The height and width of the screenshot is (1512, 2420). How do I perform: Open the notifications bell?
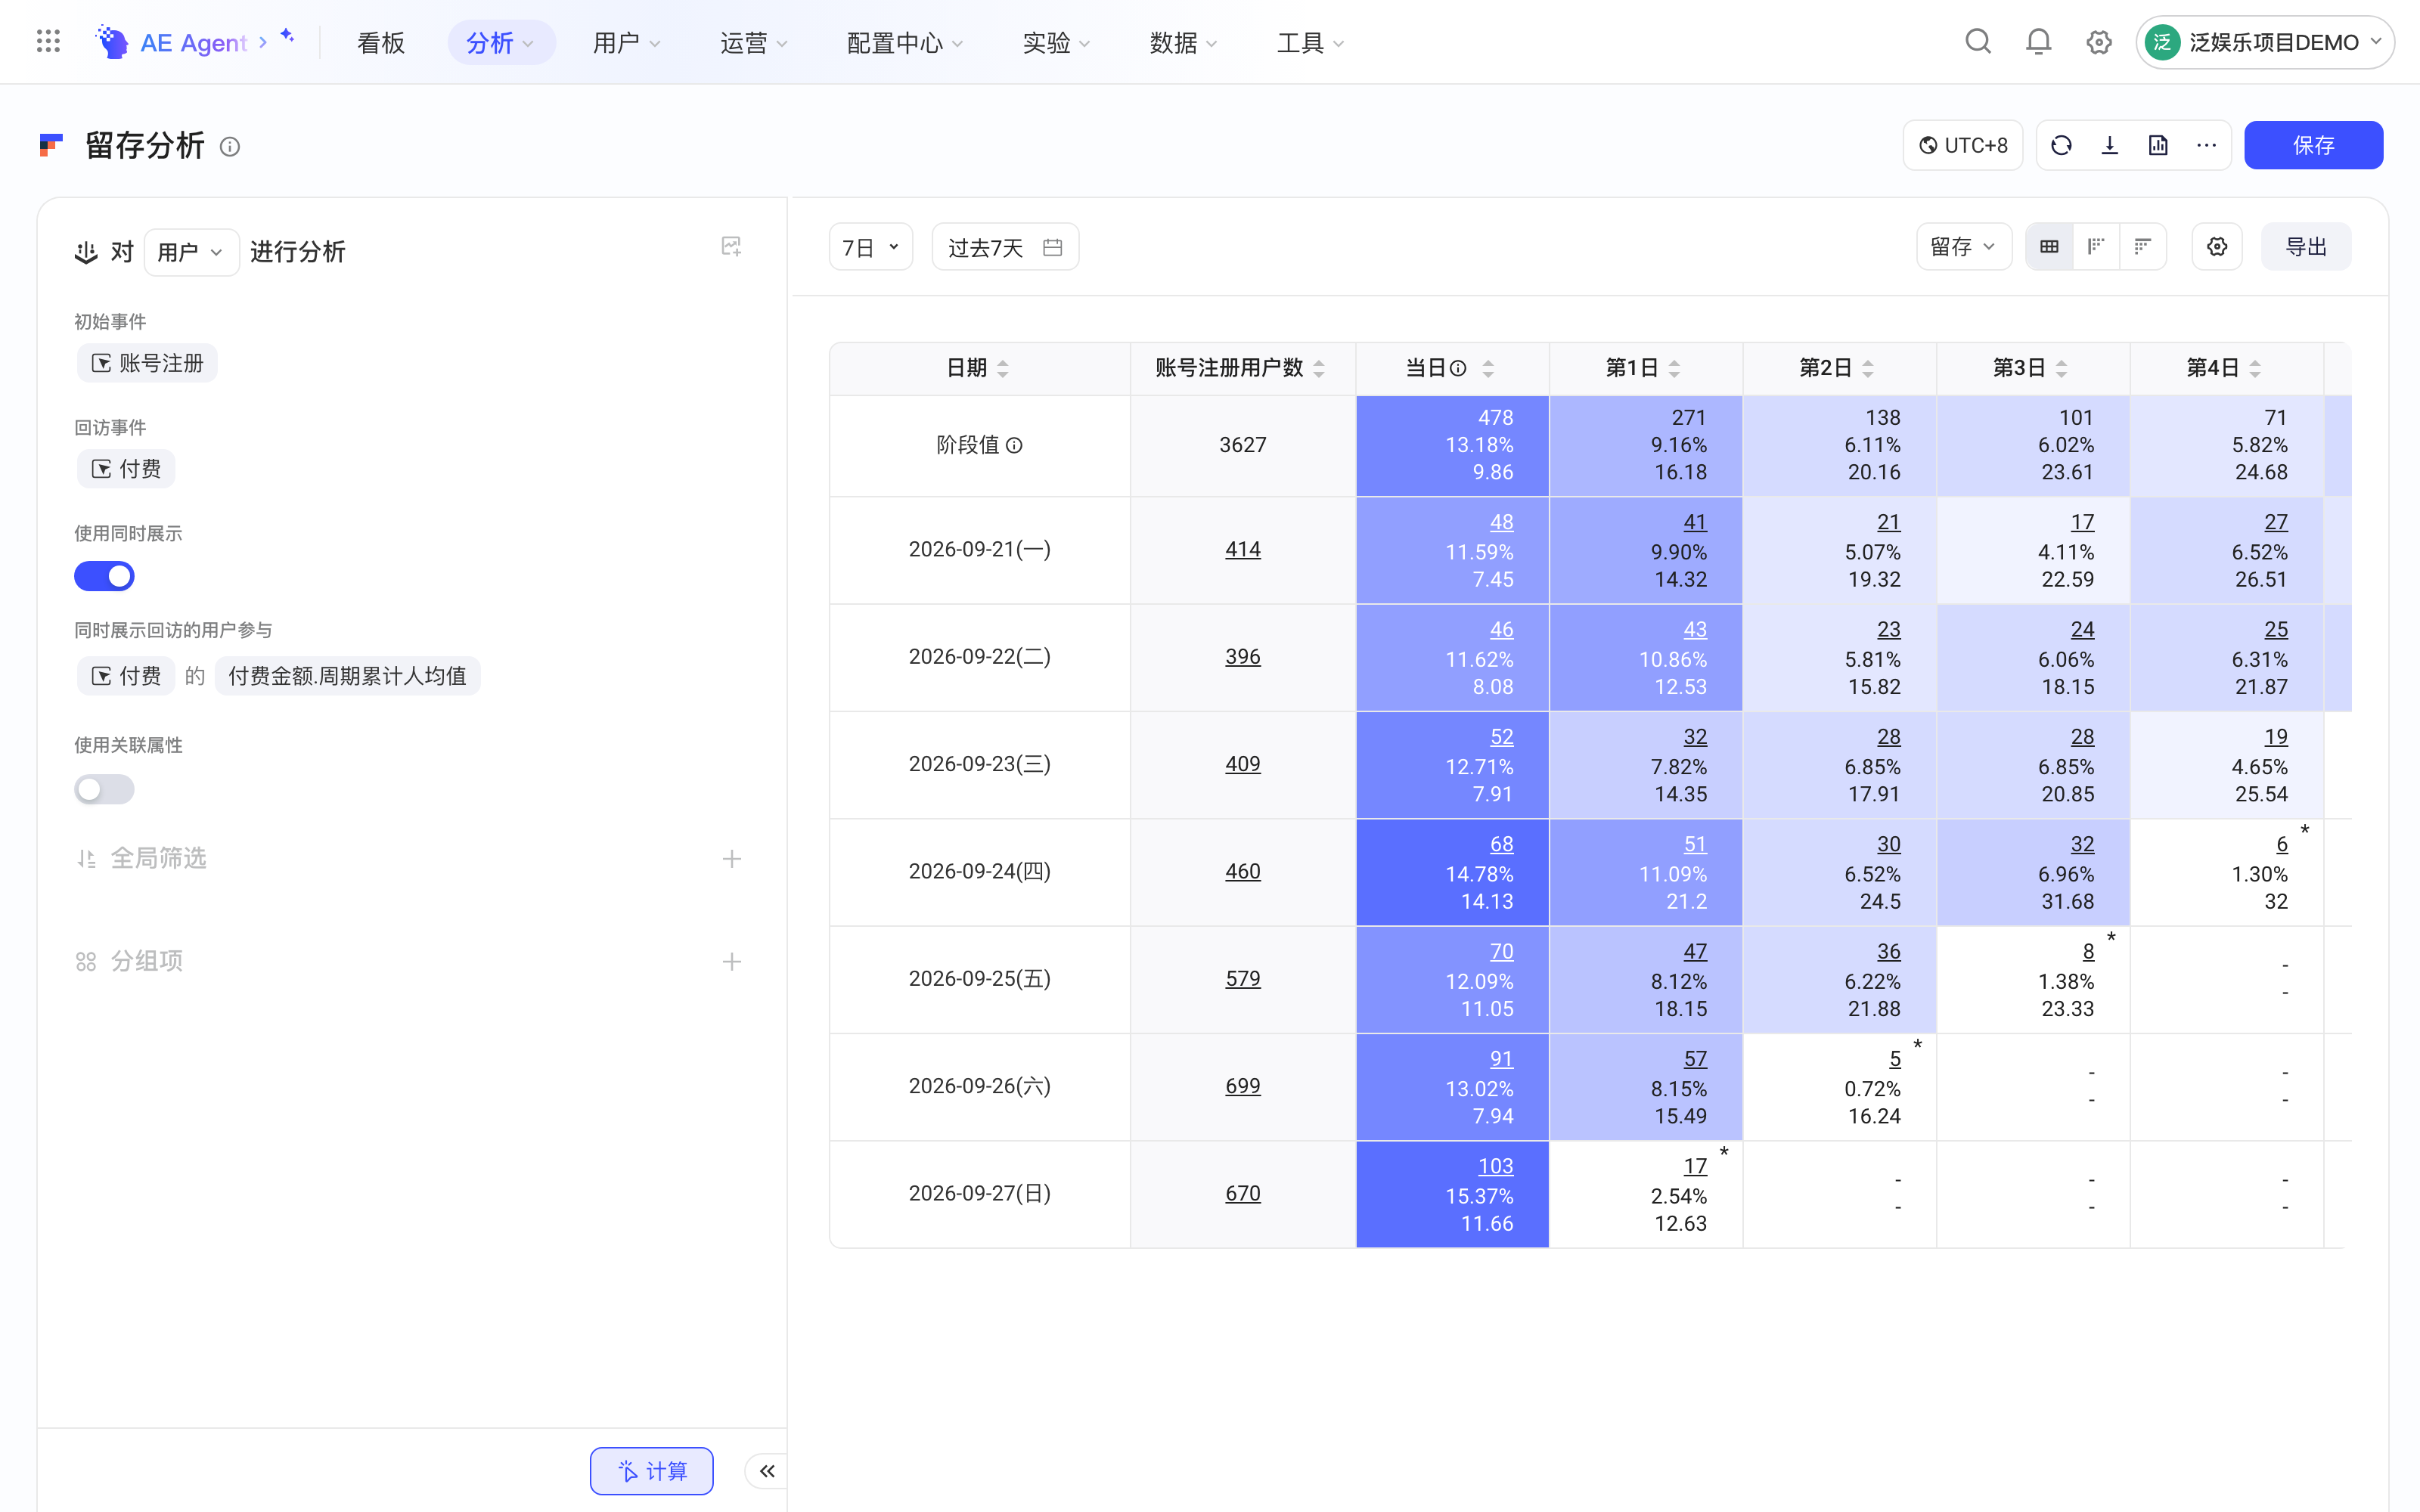[x=2038, y=41]
